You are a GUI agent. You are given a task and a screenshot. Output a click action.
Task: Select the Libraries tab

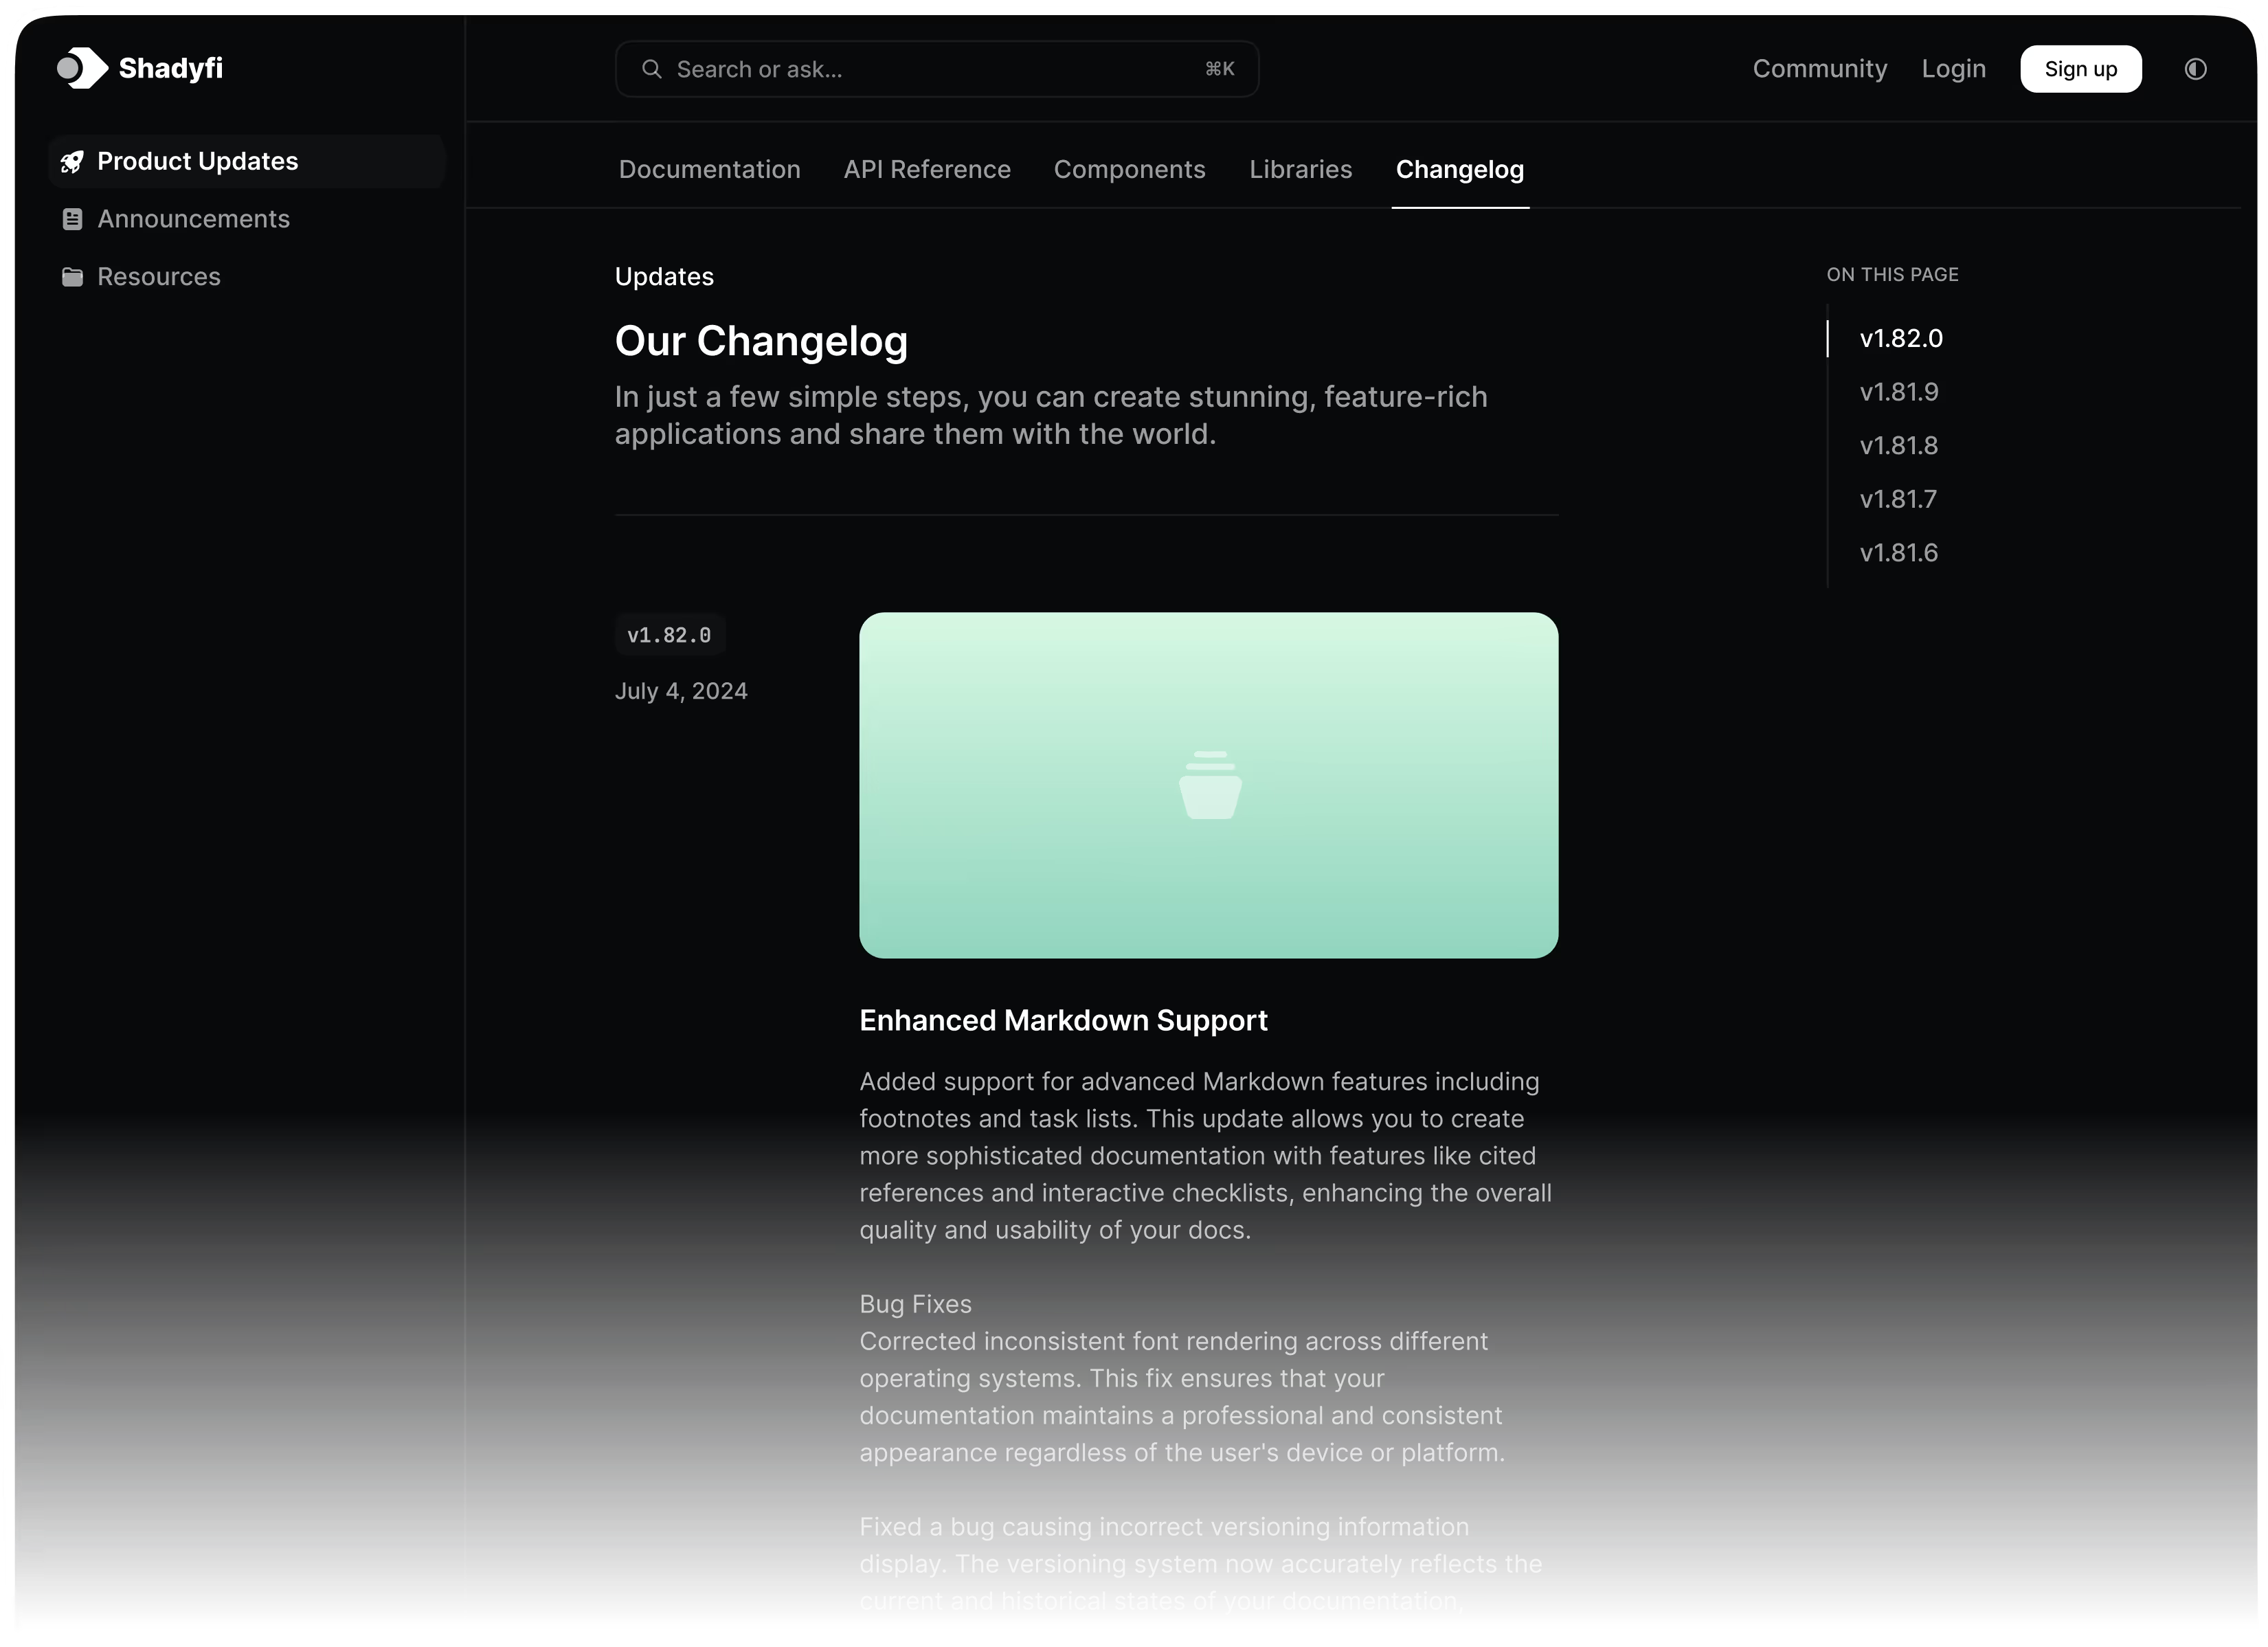click(x=1300, y=170)
